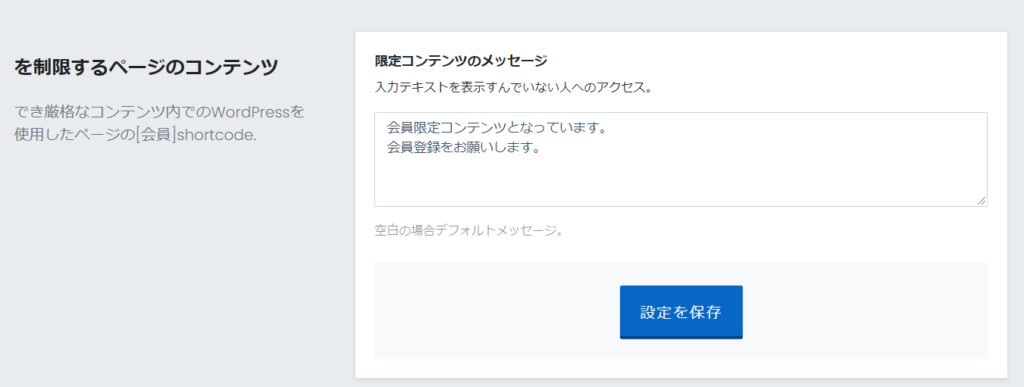Screen dimensions: 1024x387
Task: Click the を制限するページのコンテンツ section heading
Action: coord(146,67)
